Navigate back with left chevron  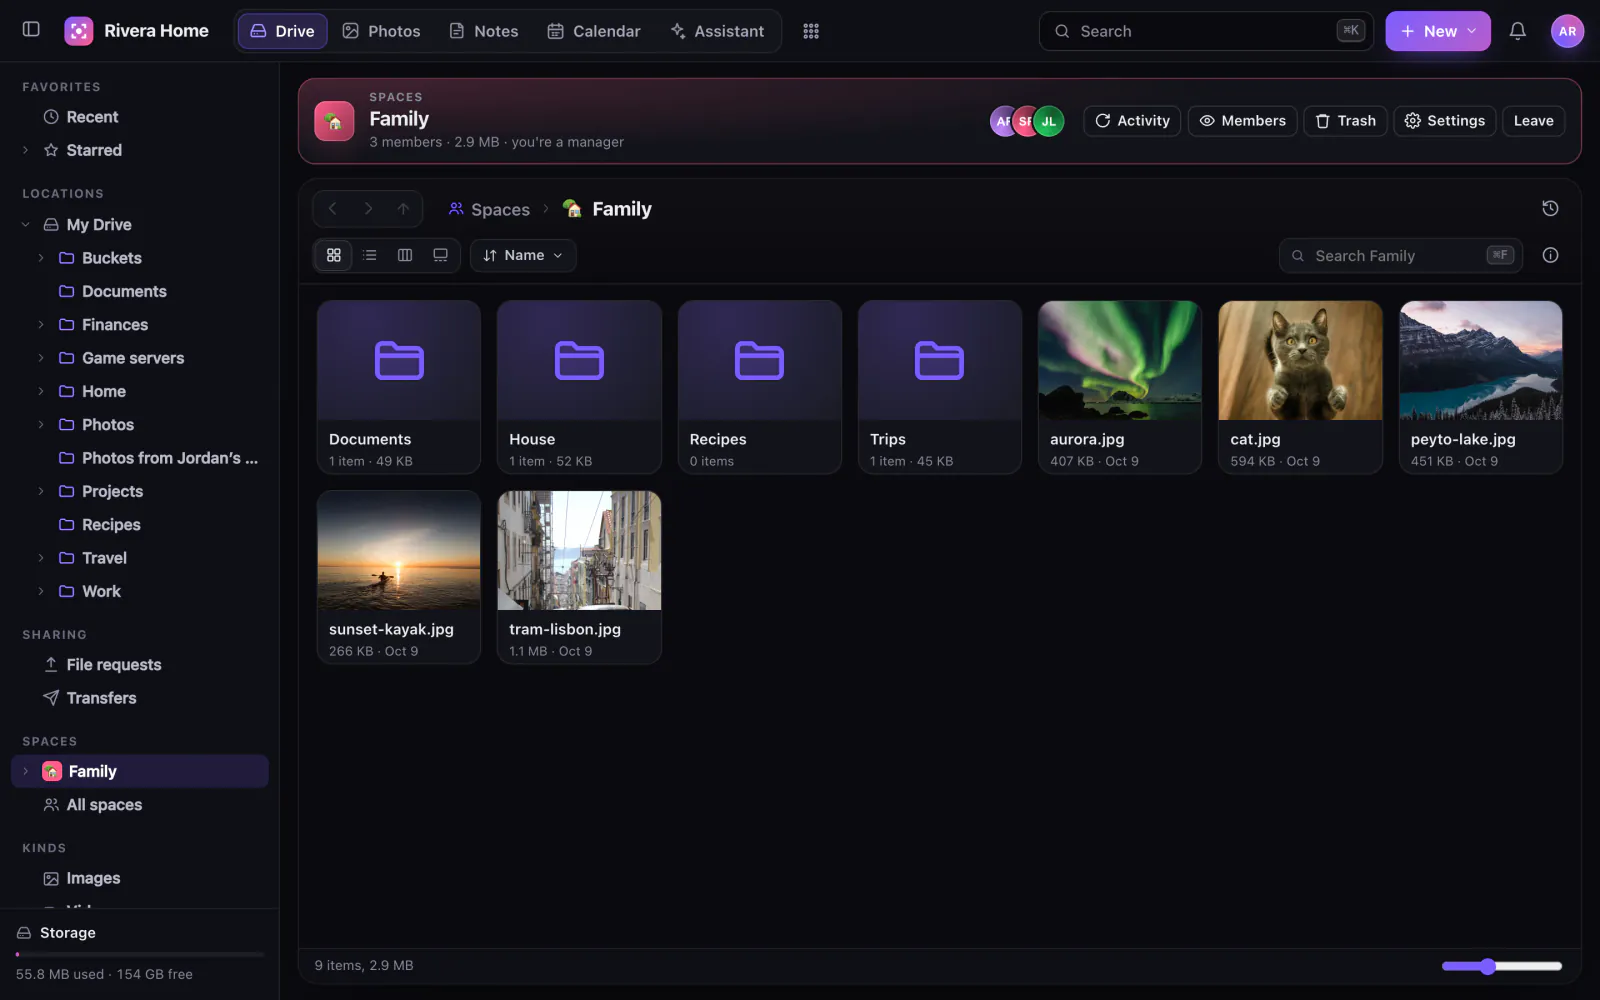pos(332,209)
